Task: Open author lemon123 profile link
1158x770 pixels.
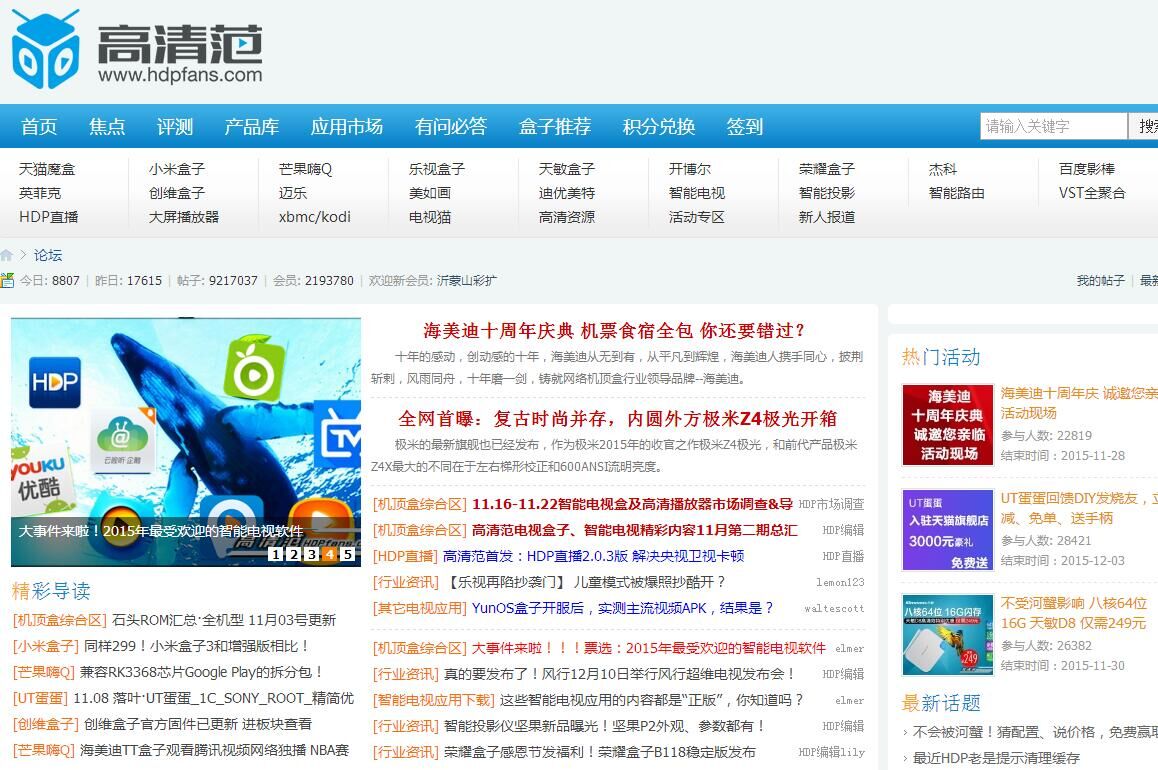Action: 840,582
